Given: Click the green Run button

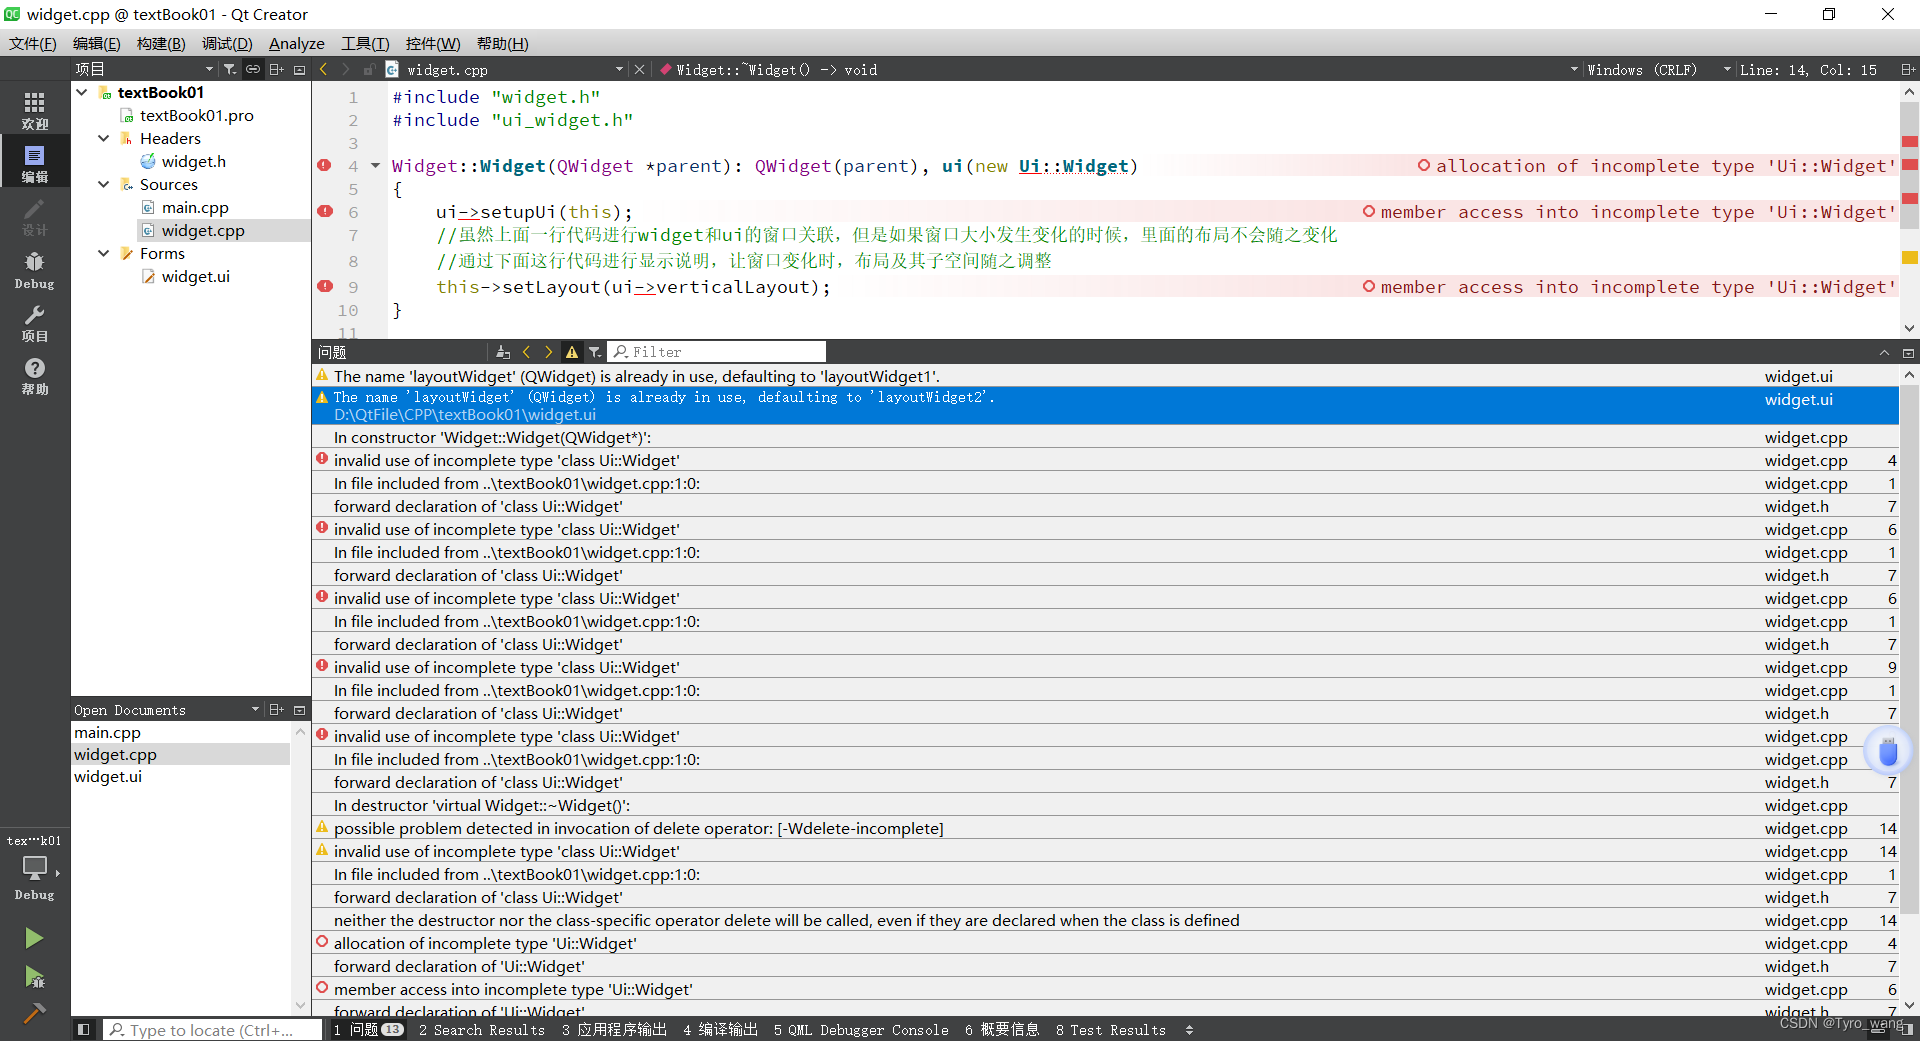Looking at the screenshot, I should coord(34,938).
